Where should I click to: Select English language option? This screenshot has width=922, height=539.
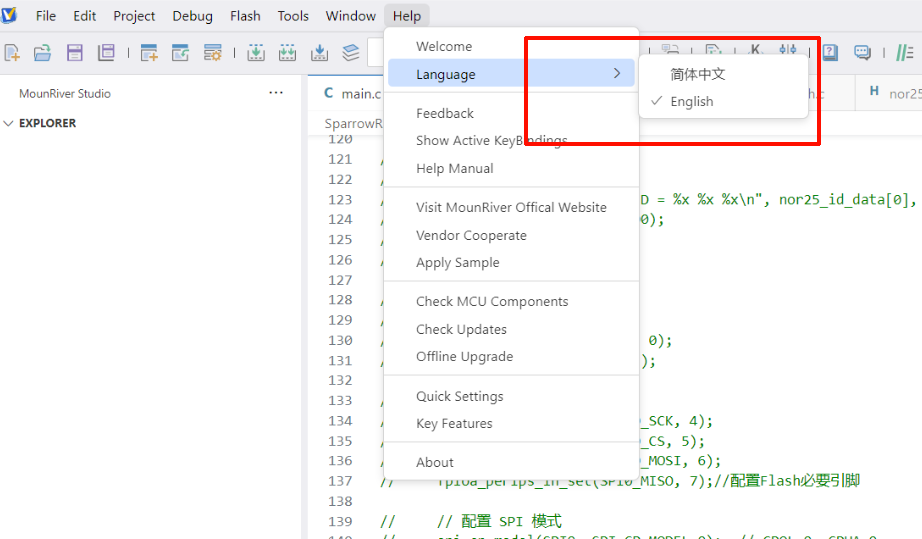[691, 102]
